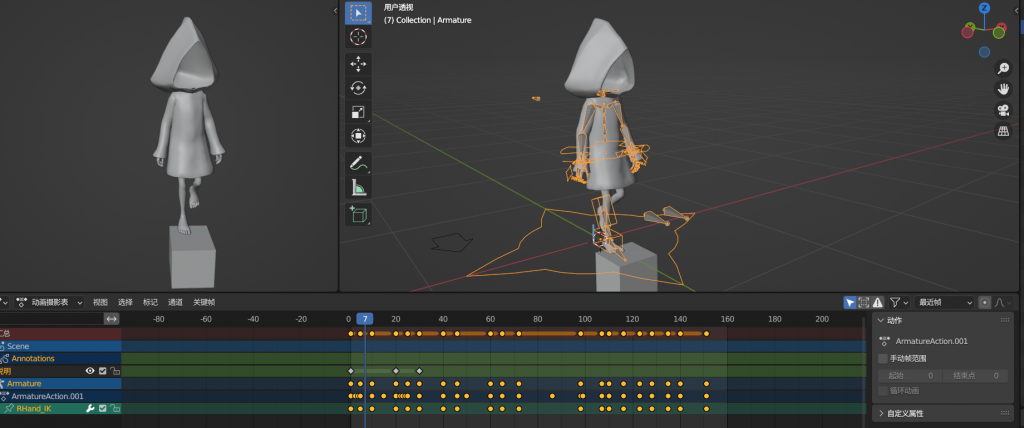Click the blue Z axis gizmo
The width and height of the screenshot is (1024, 428).
click(x=985, y=8)
